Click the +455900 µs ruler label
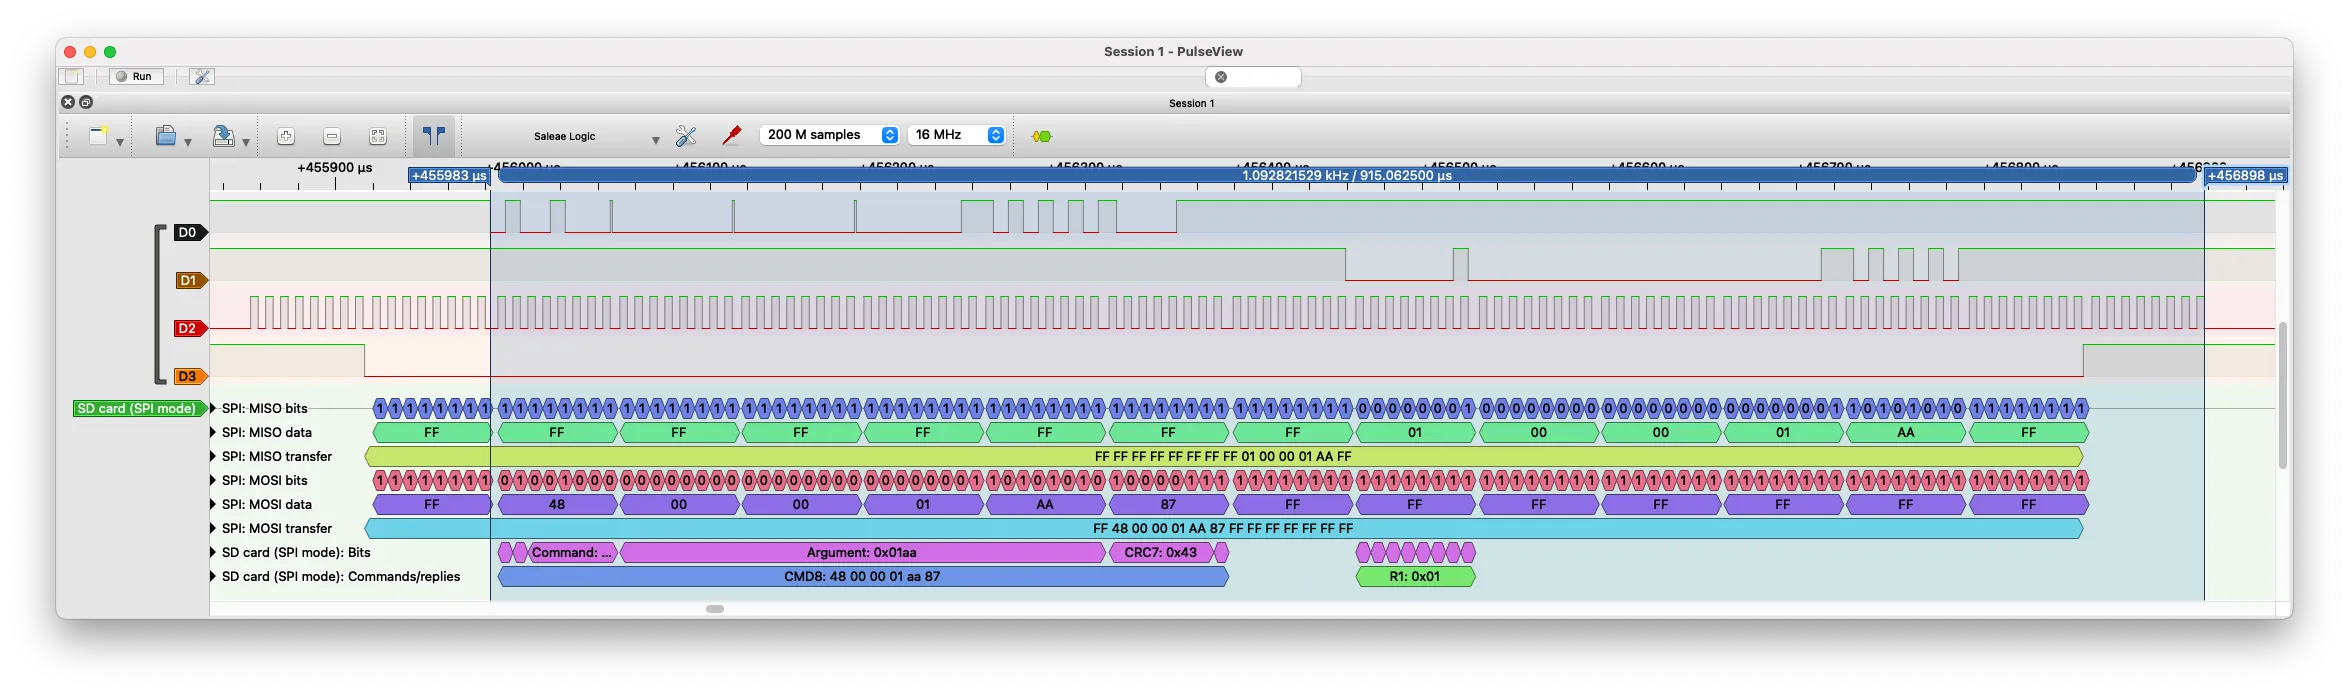 [334, 167]
